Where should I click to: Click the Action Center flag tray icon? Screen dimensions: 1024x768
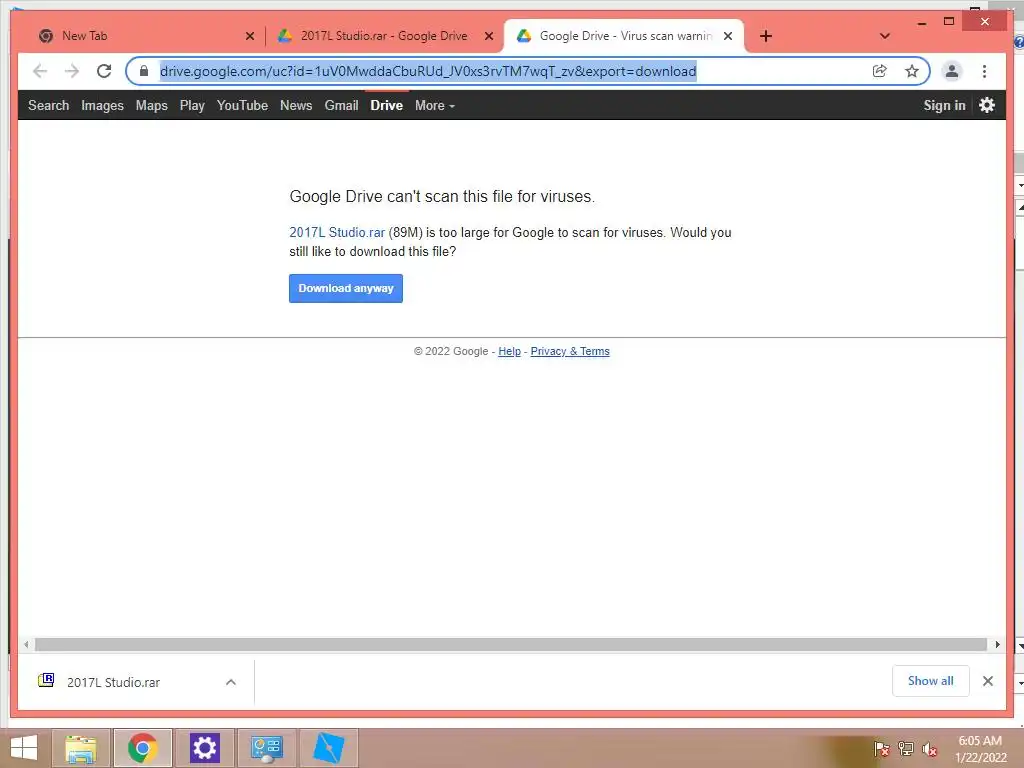[881, 749]
